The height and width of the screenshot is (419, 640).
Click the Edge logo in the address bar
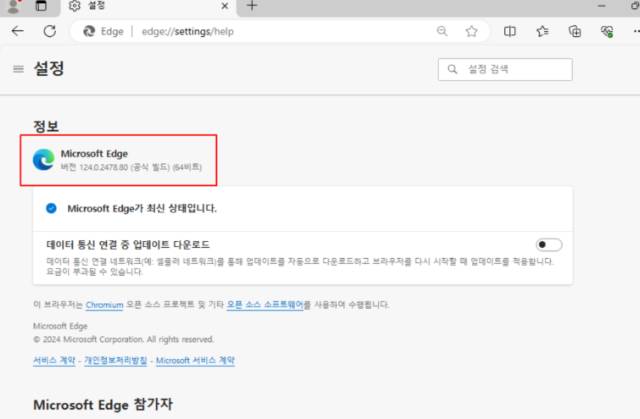click(89, 31)
